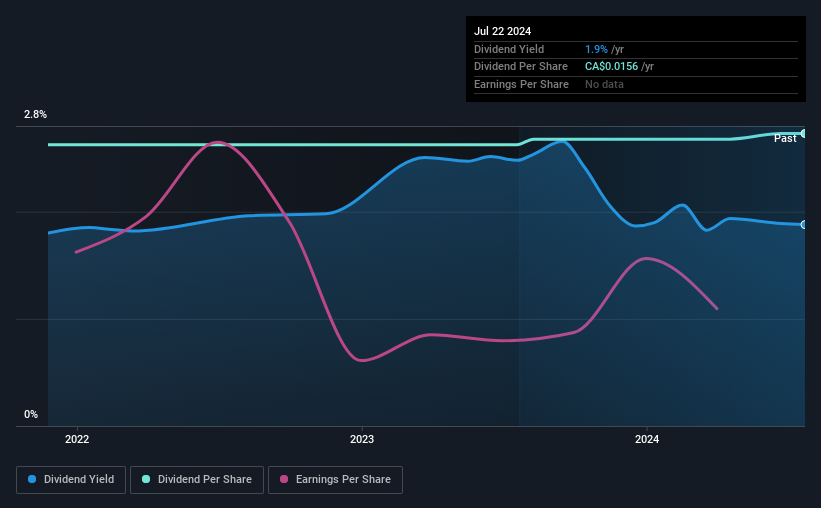This screenshot has height=508, width=821.
Task: Click the 2.8% y-axis label
Action: 35,114
